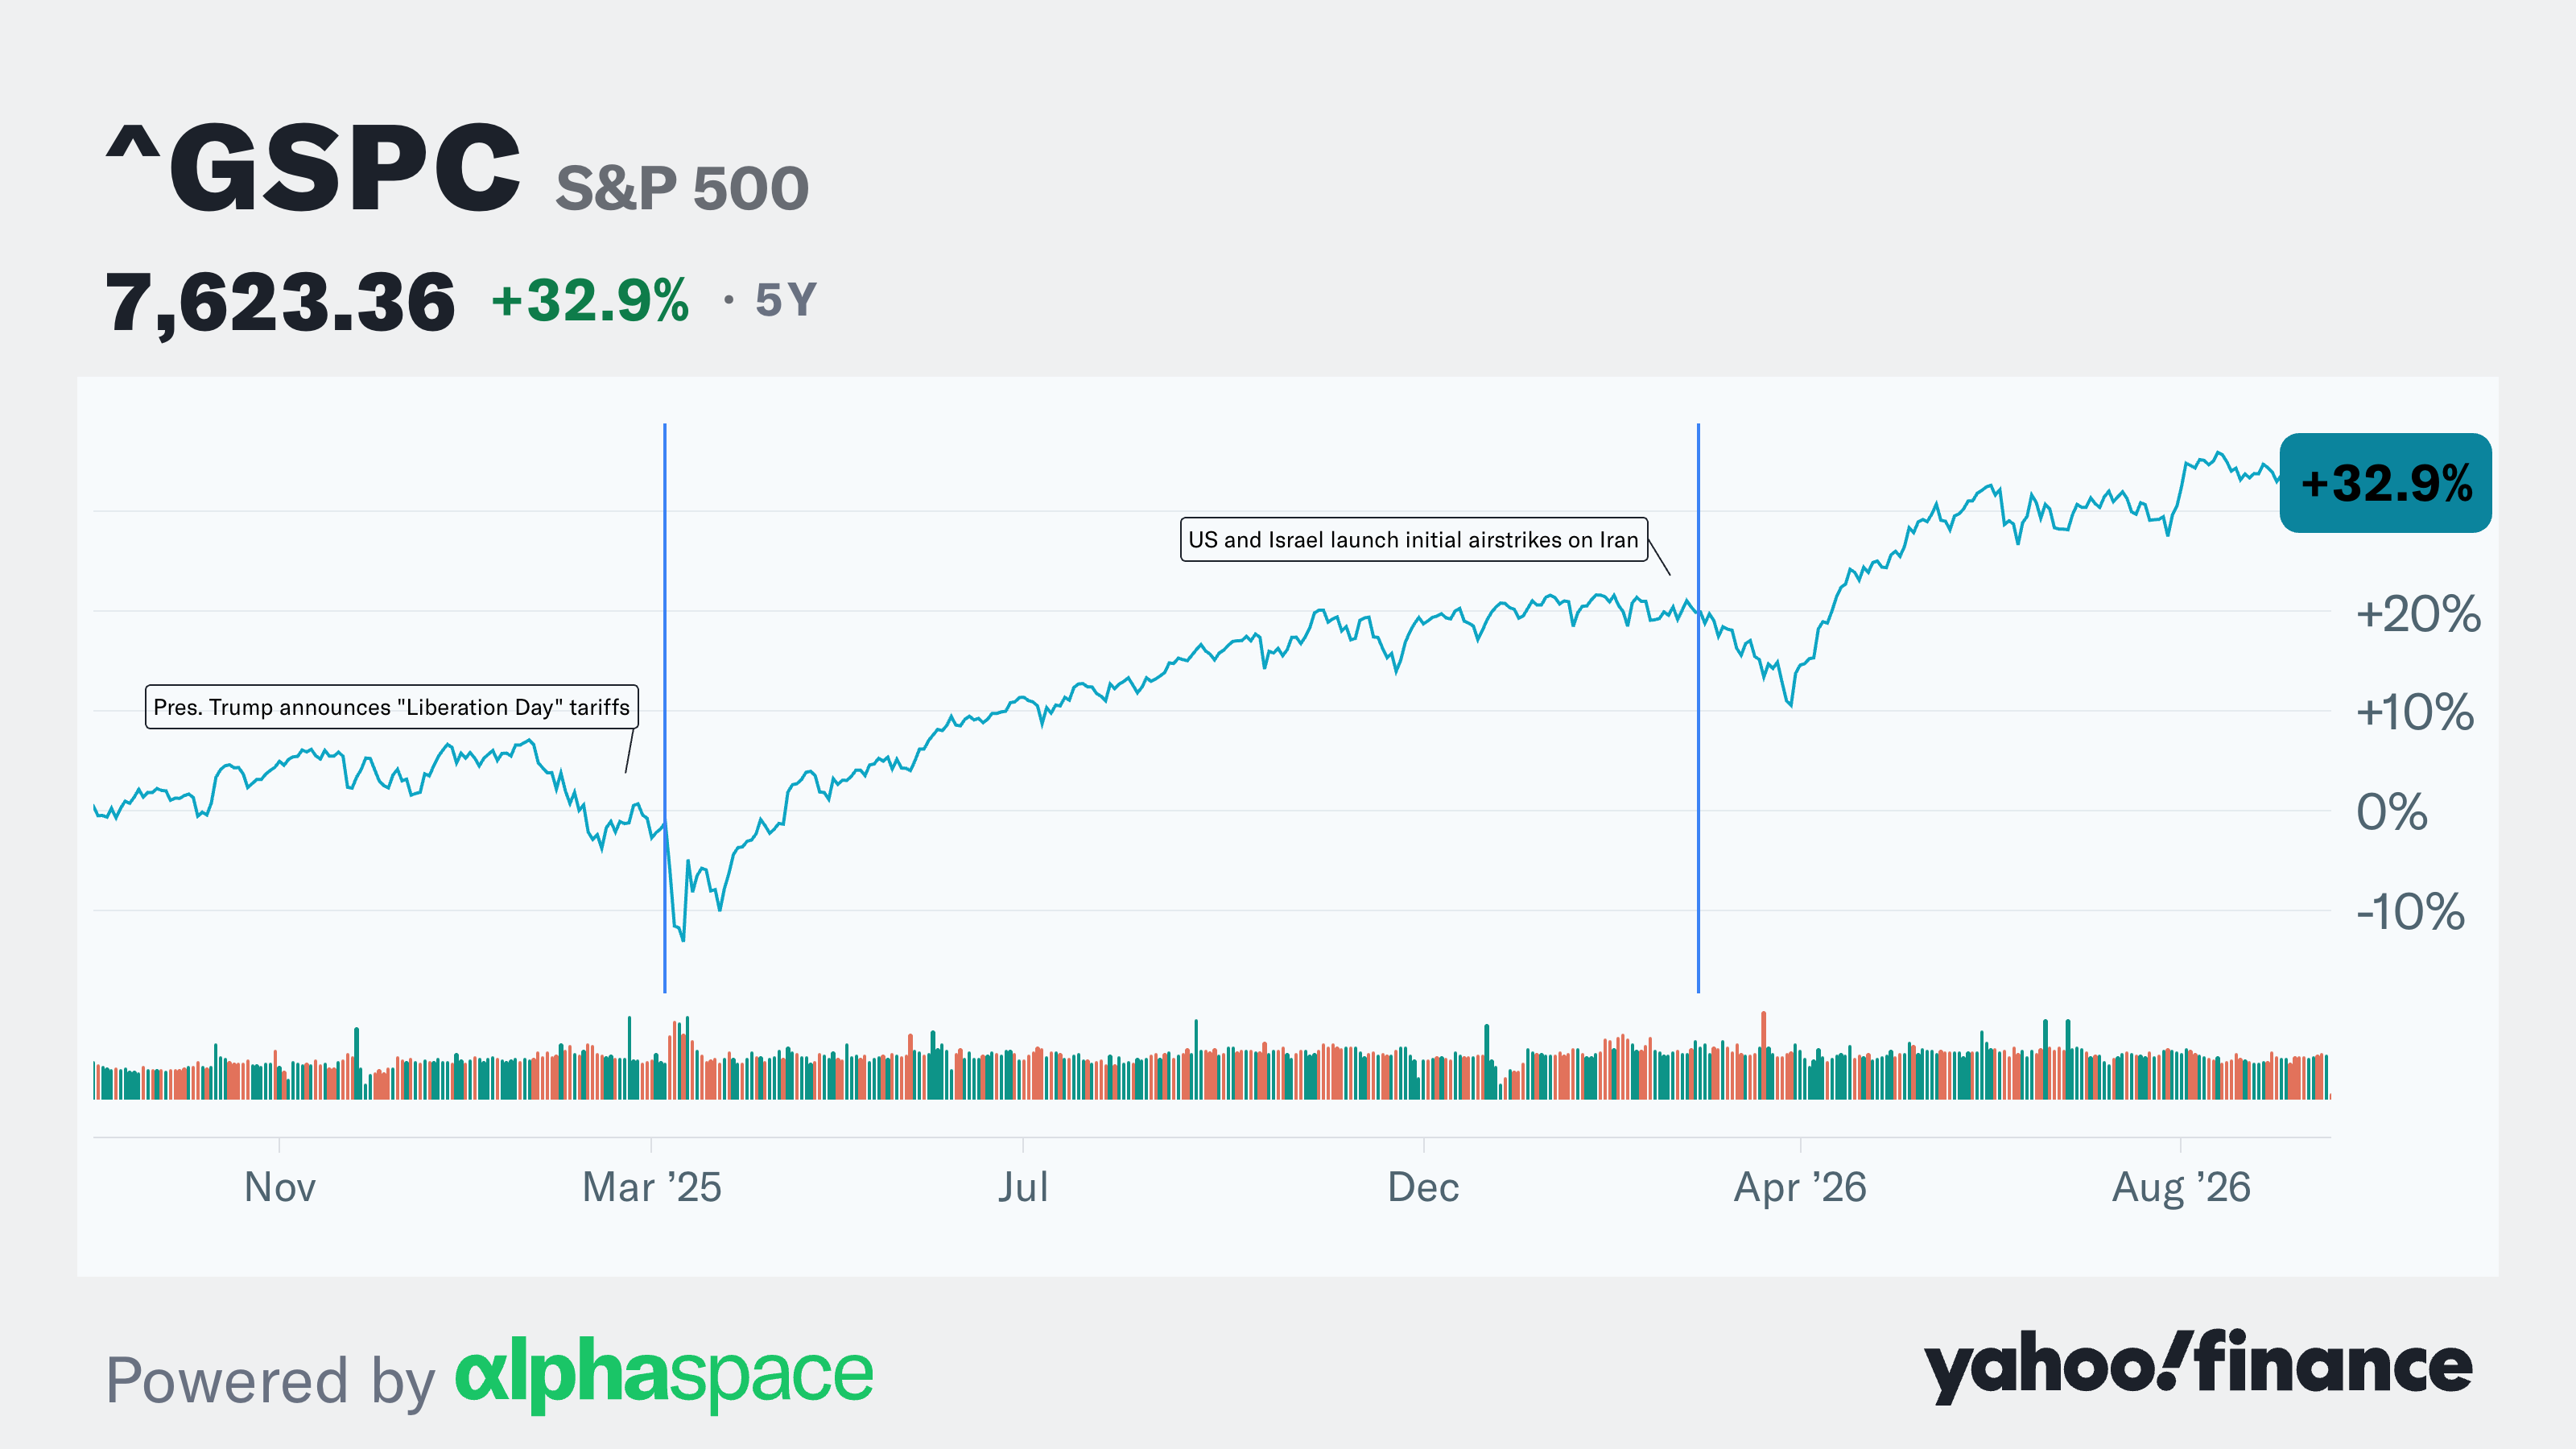Click the S&P 500 index name

[x=682, y=188]
